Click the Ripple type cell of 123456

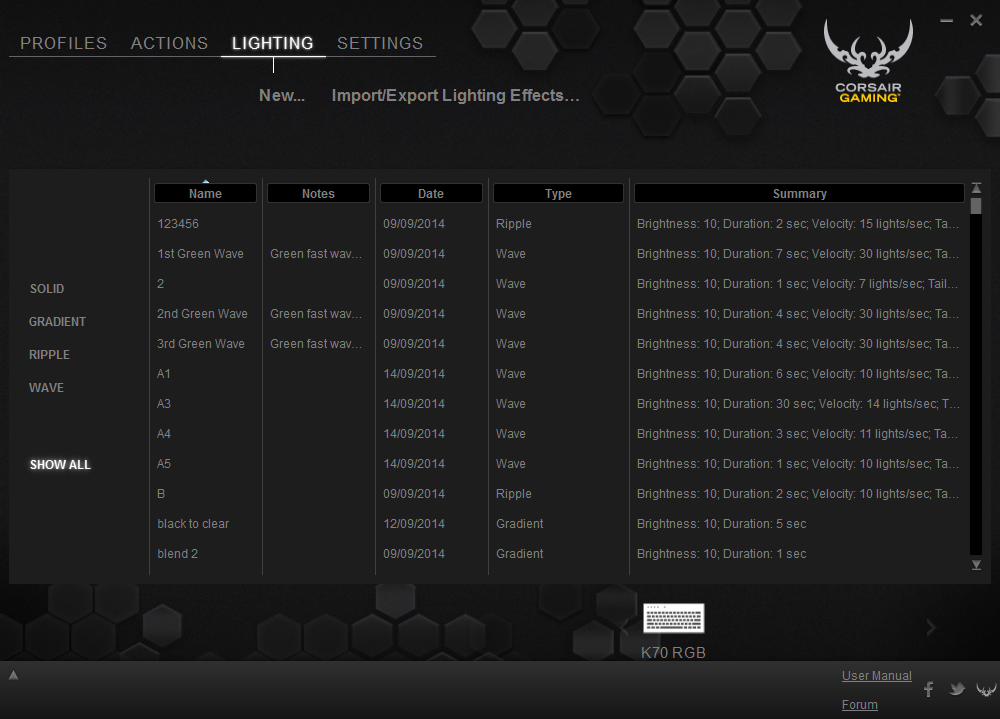coord(513,224)
